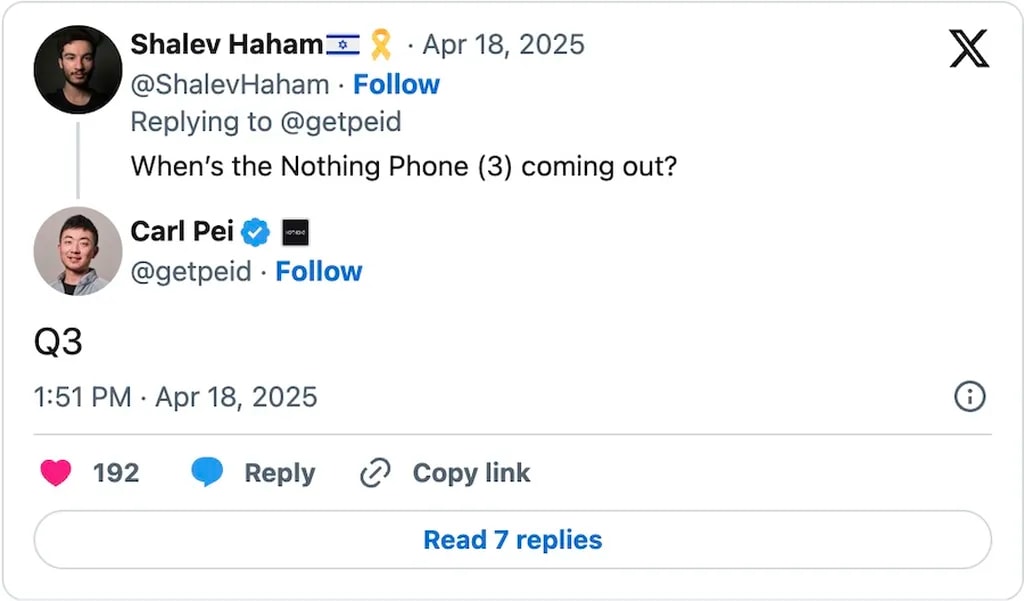Click the Nothing affiliation badge by Carl Pei
The width and height of the screenshot is (1024, 601).
coord(295,233)
